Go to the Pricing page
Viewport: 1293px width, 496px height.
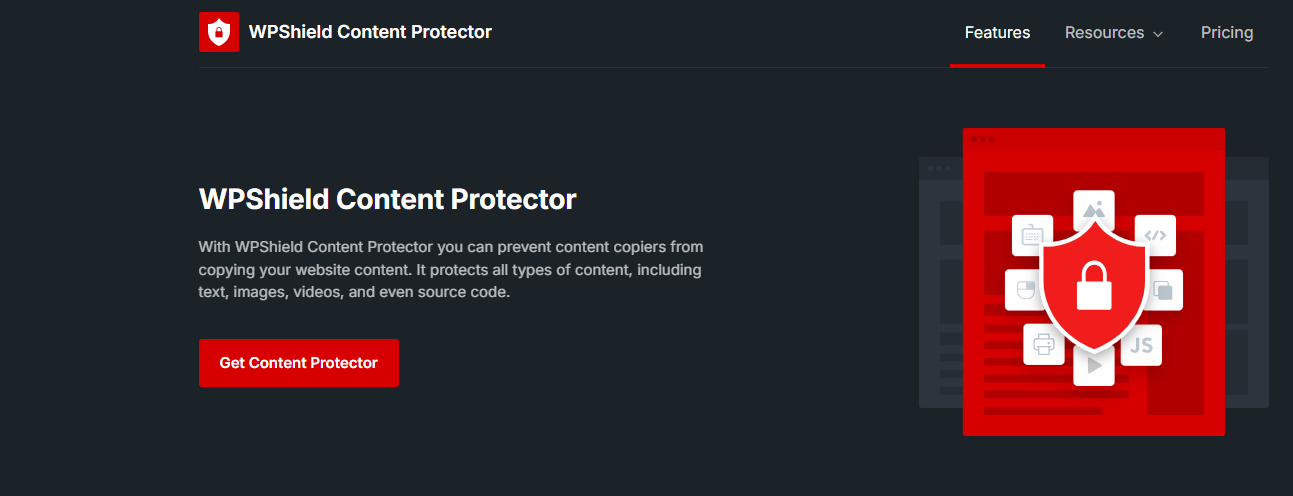coord(1227,33)
